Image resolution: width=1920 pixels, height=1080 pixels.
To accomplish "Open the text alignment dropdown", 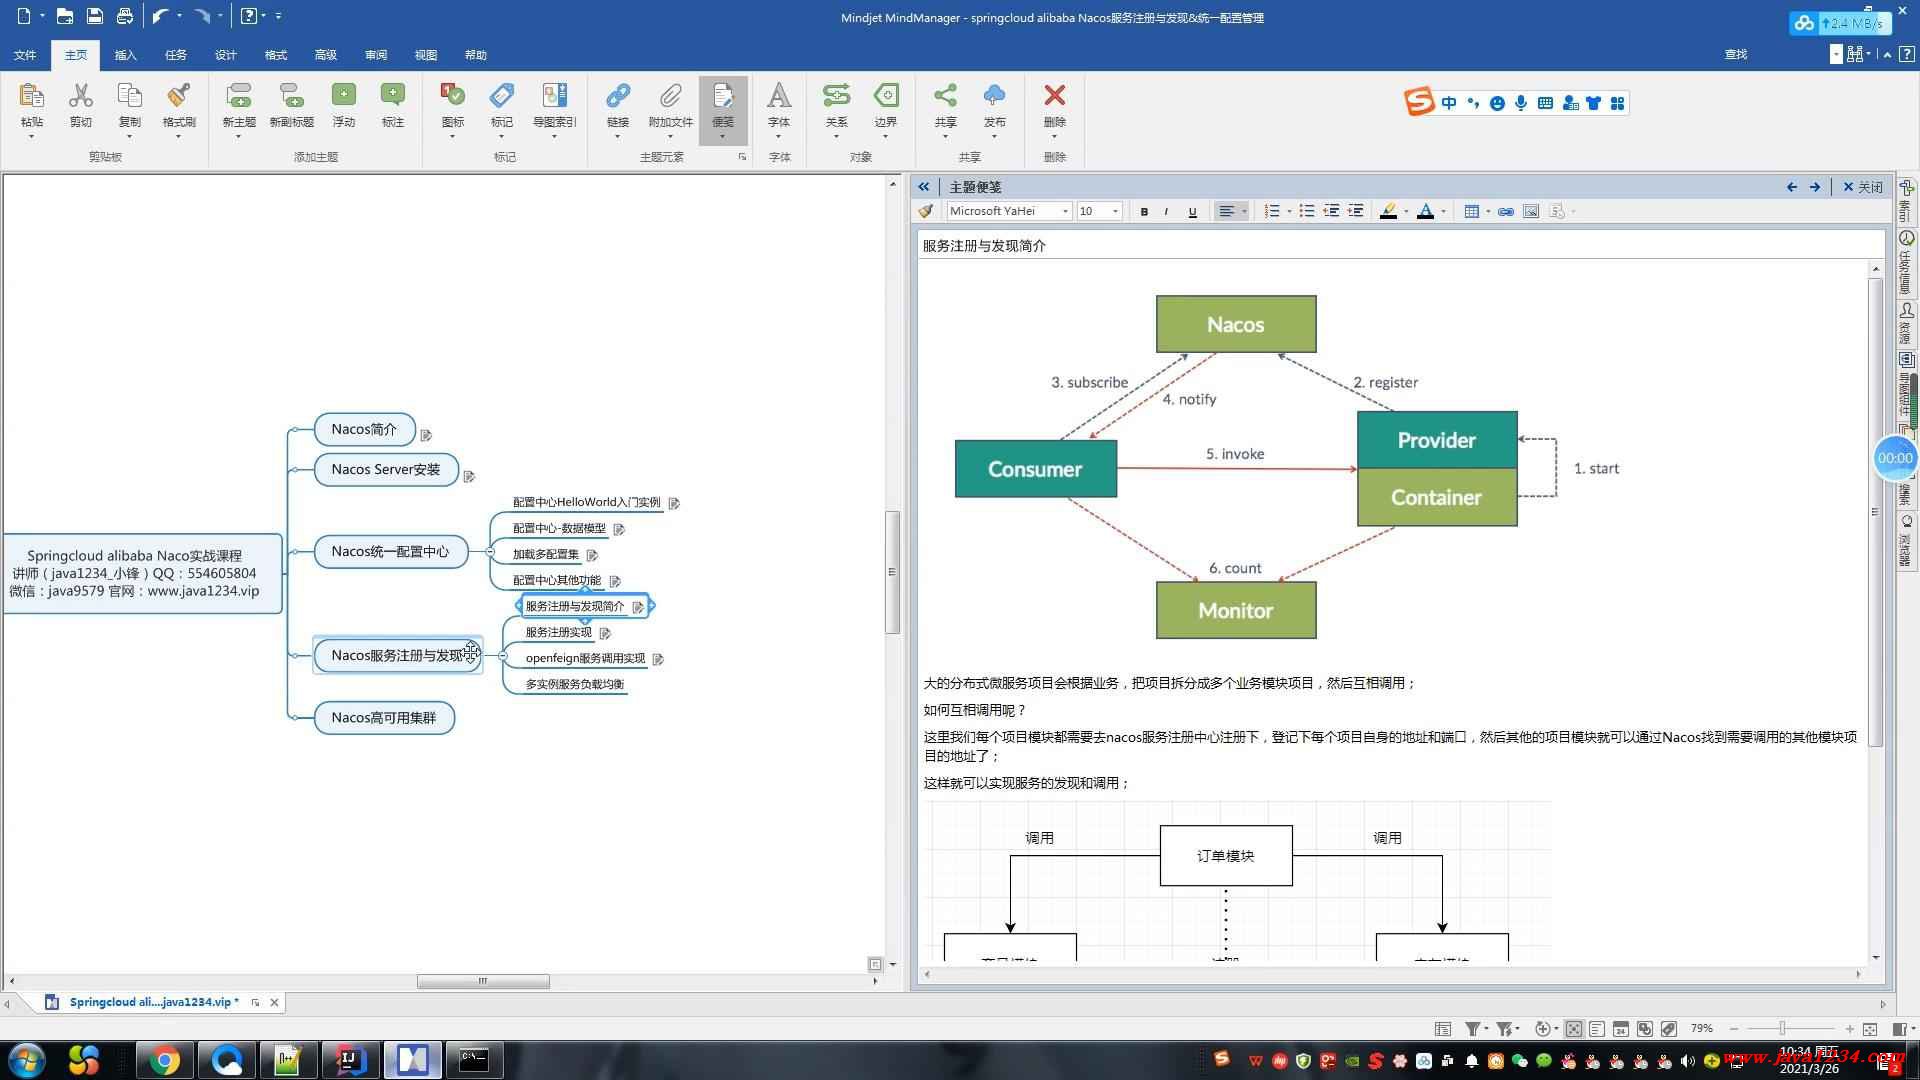I will 1244,211.
